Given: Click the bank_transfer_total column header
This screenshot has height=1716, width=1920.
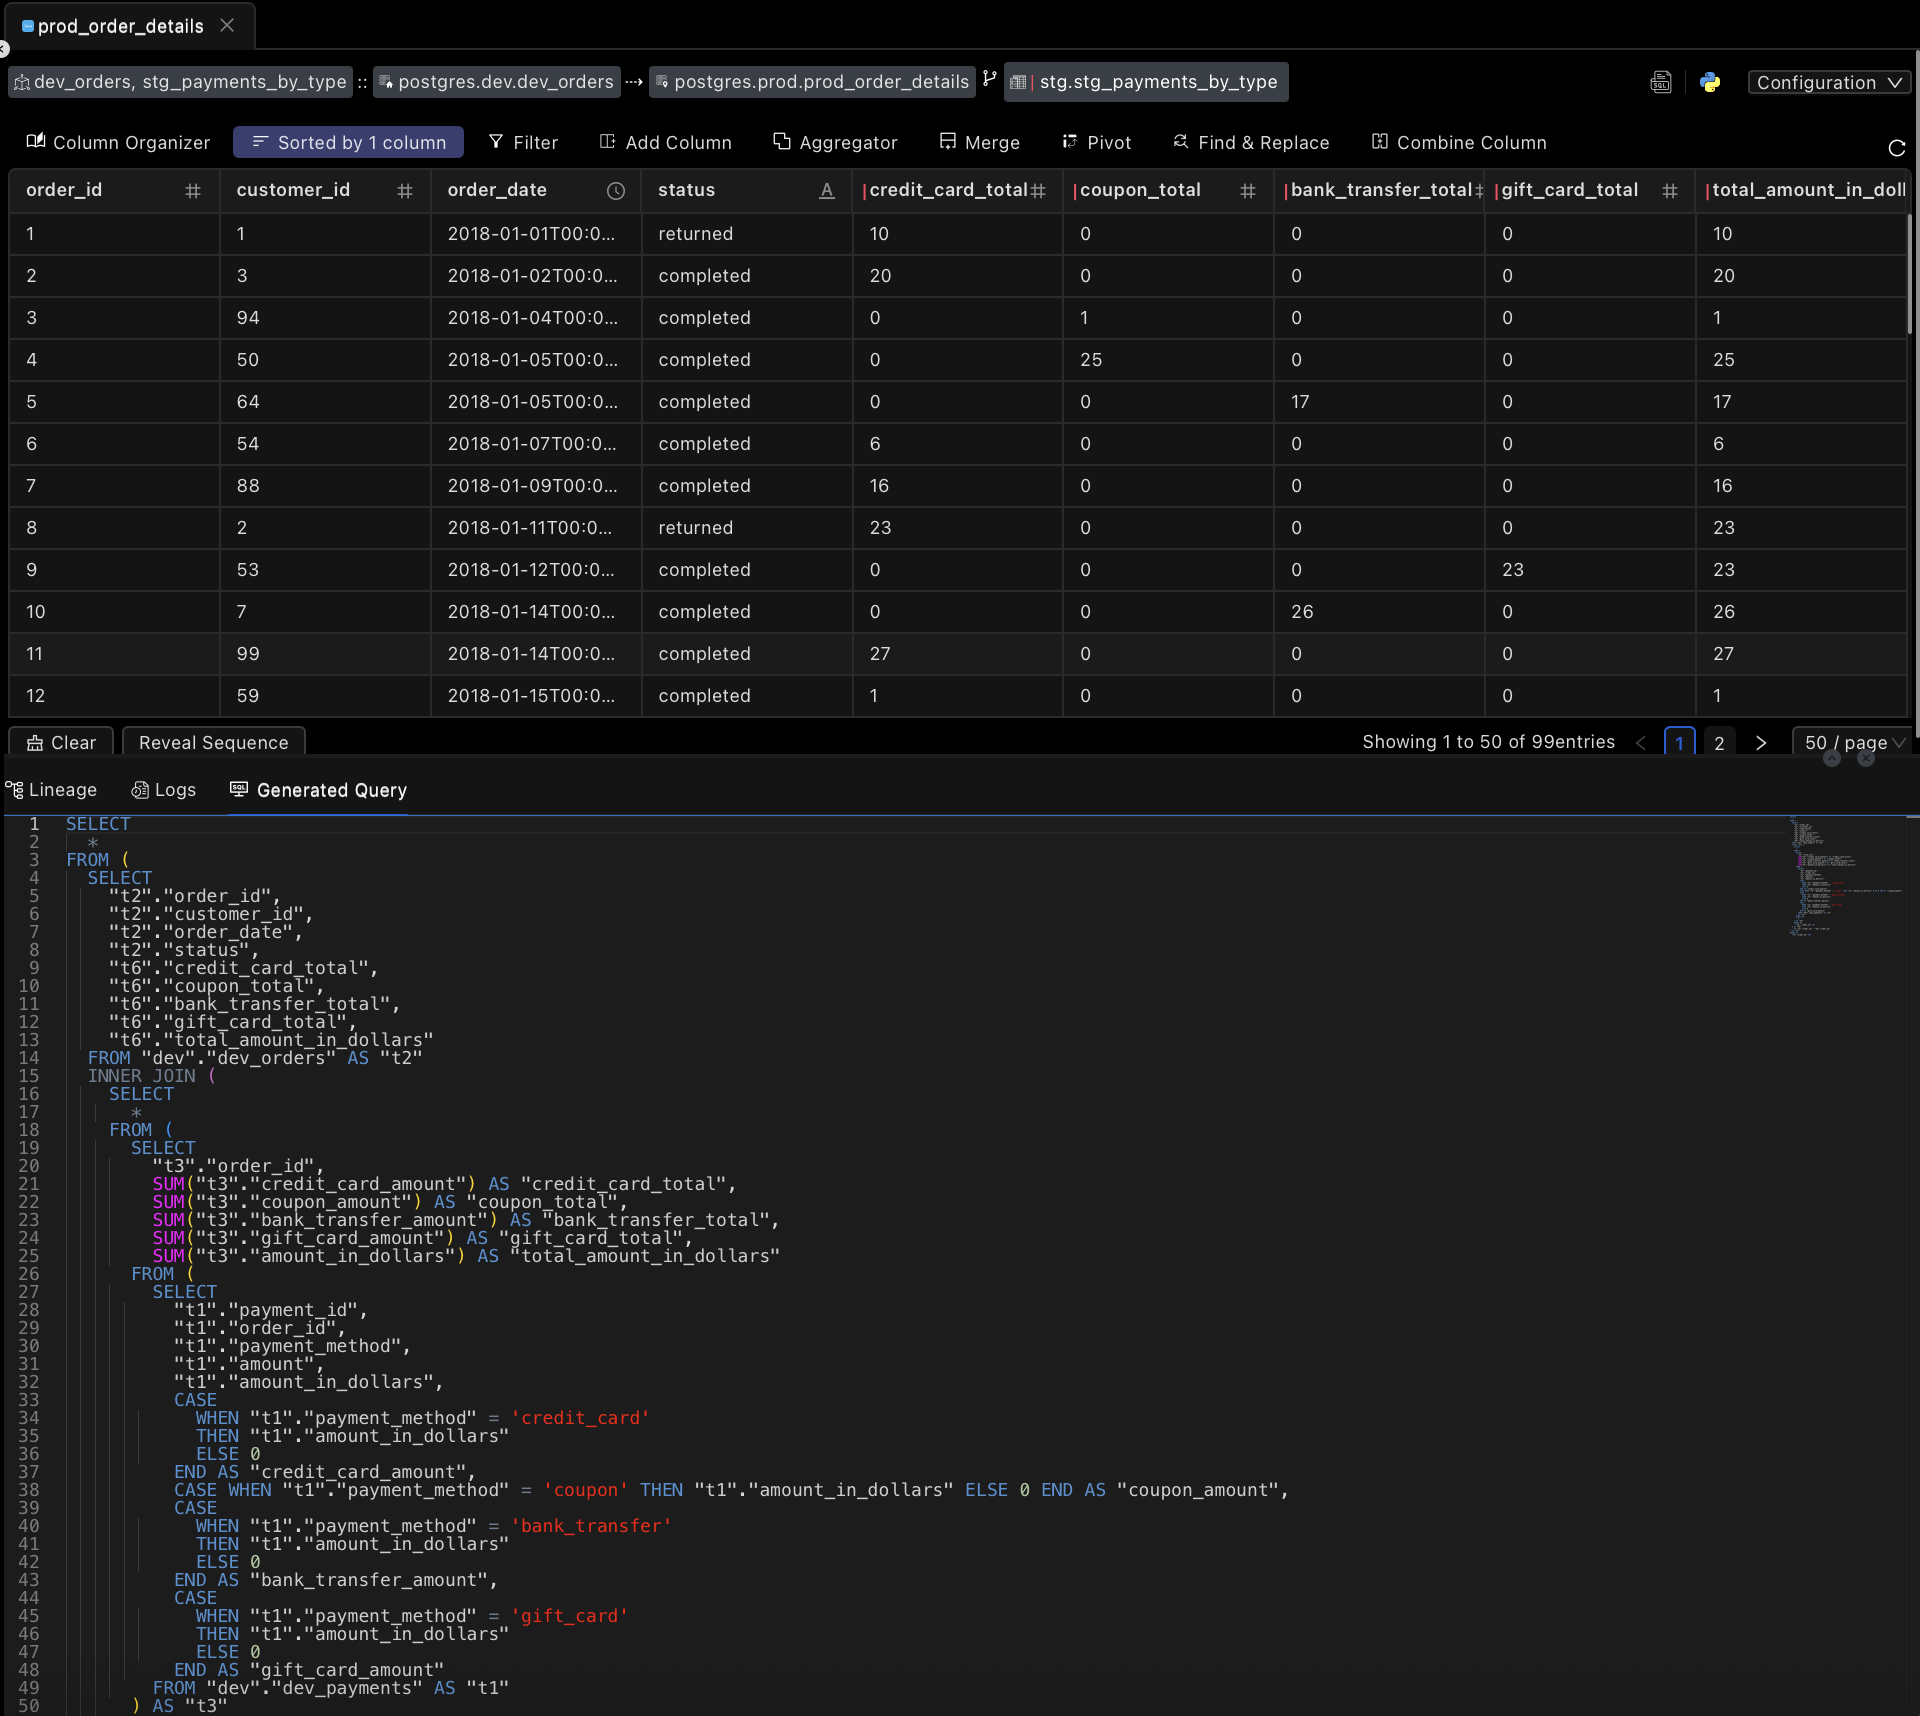Looking at the screenshot, I should [x=1380, y=190].
